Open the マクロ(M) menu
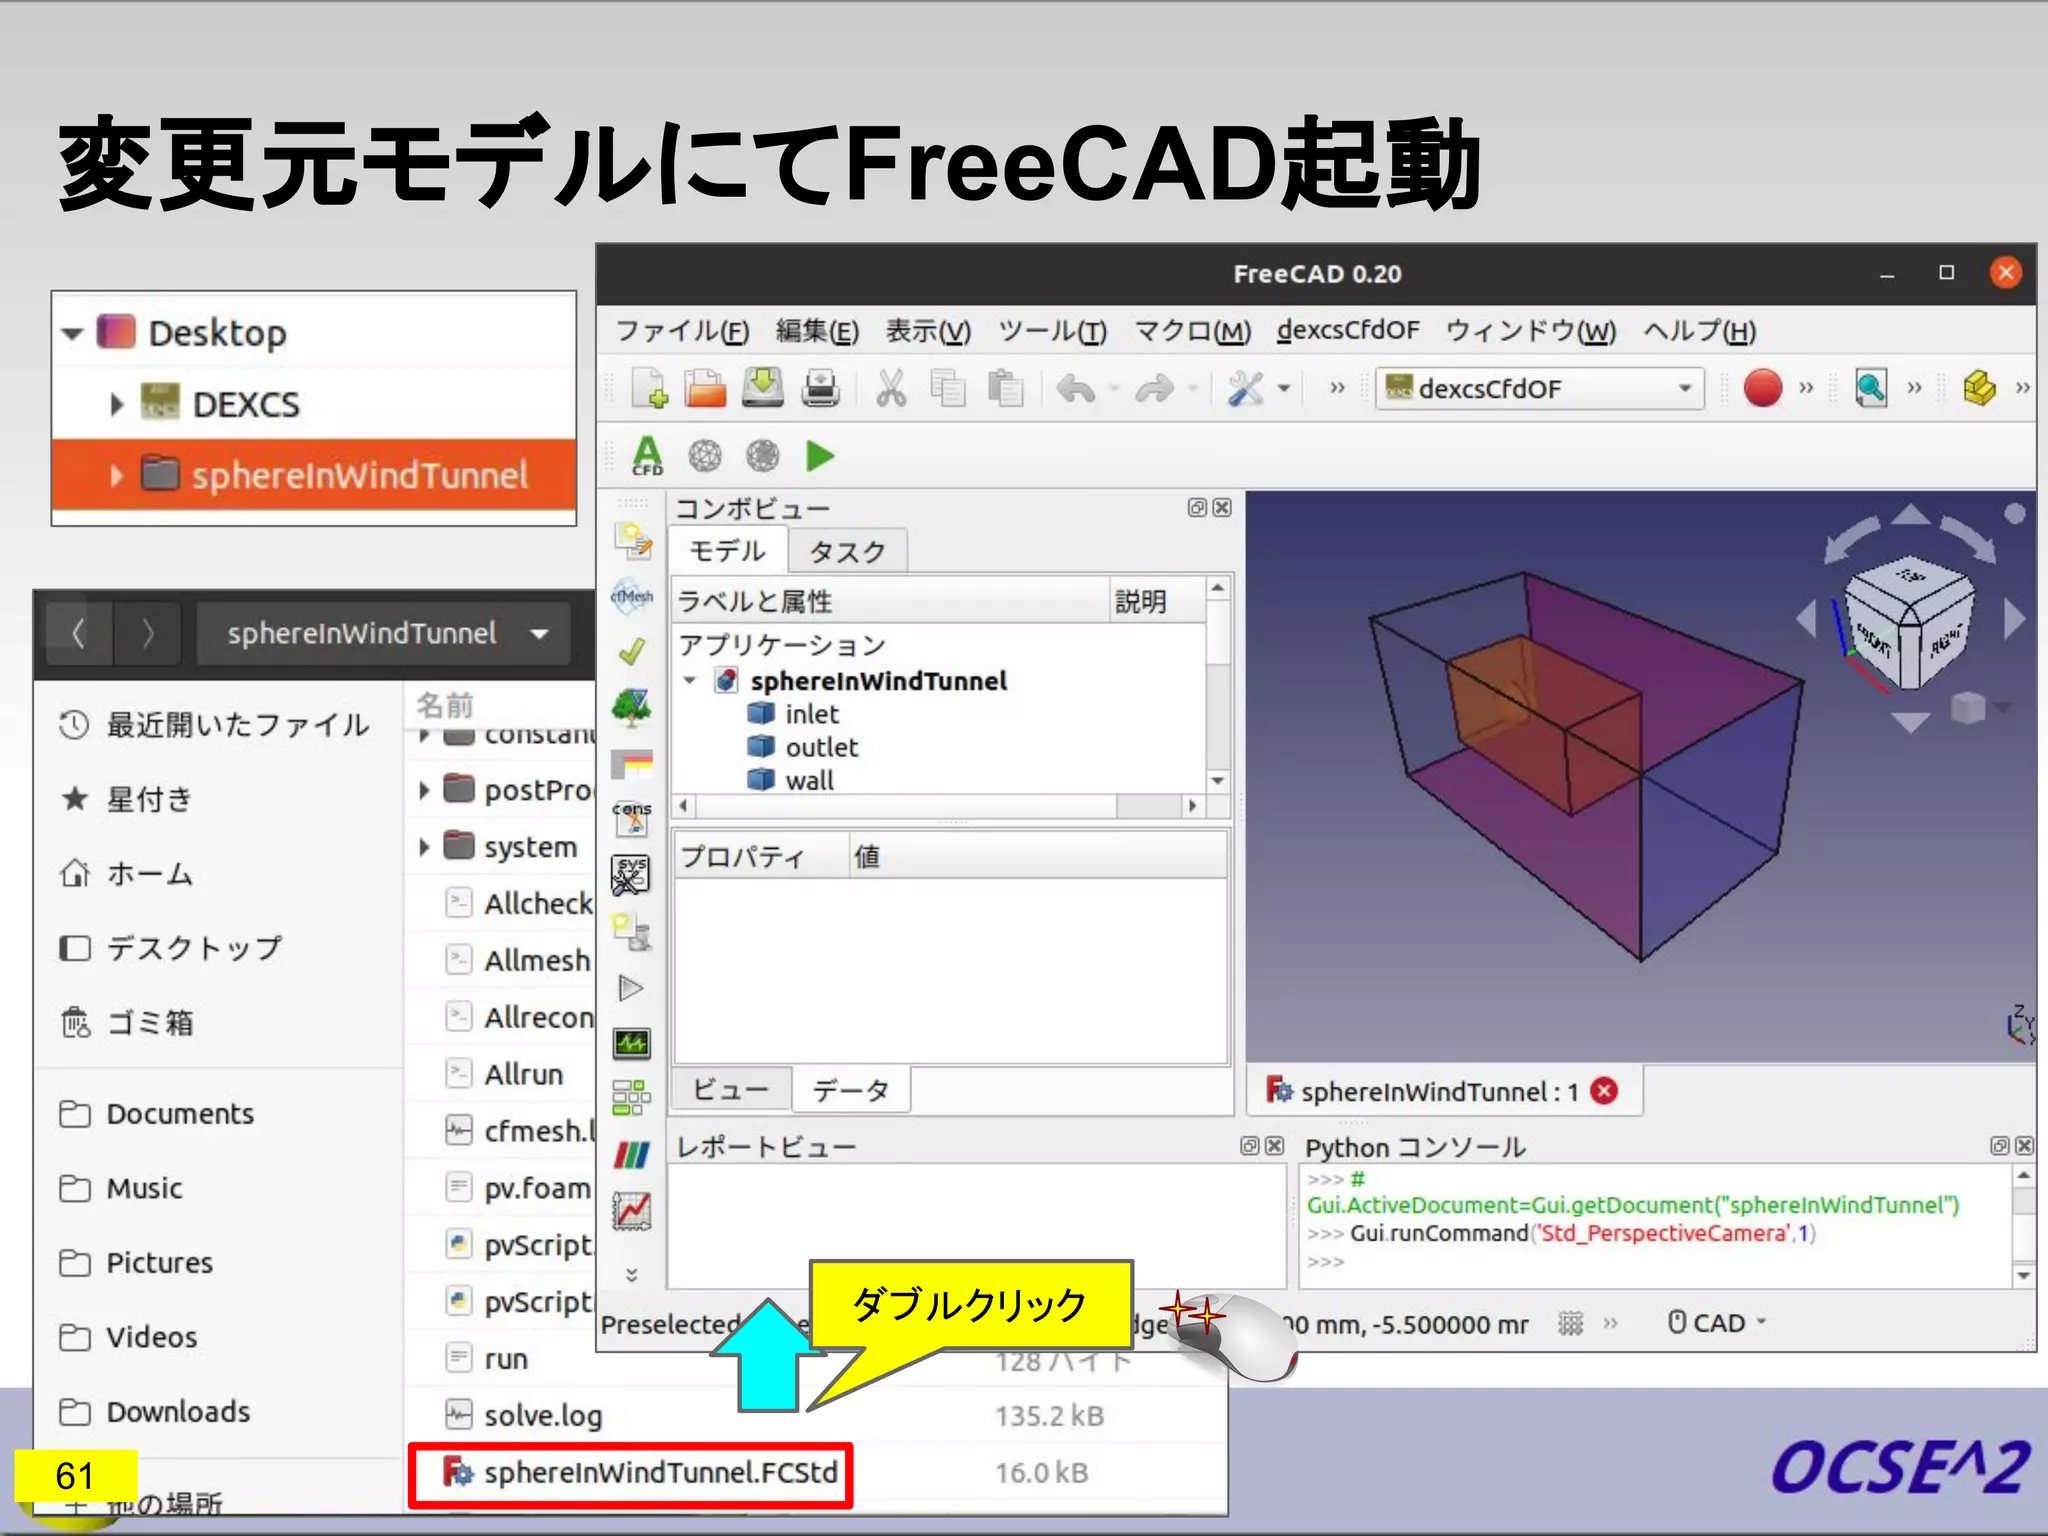The height and width of the screenshot is (1536, 2048). point(1192,331)
